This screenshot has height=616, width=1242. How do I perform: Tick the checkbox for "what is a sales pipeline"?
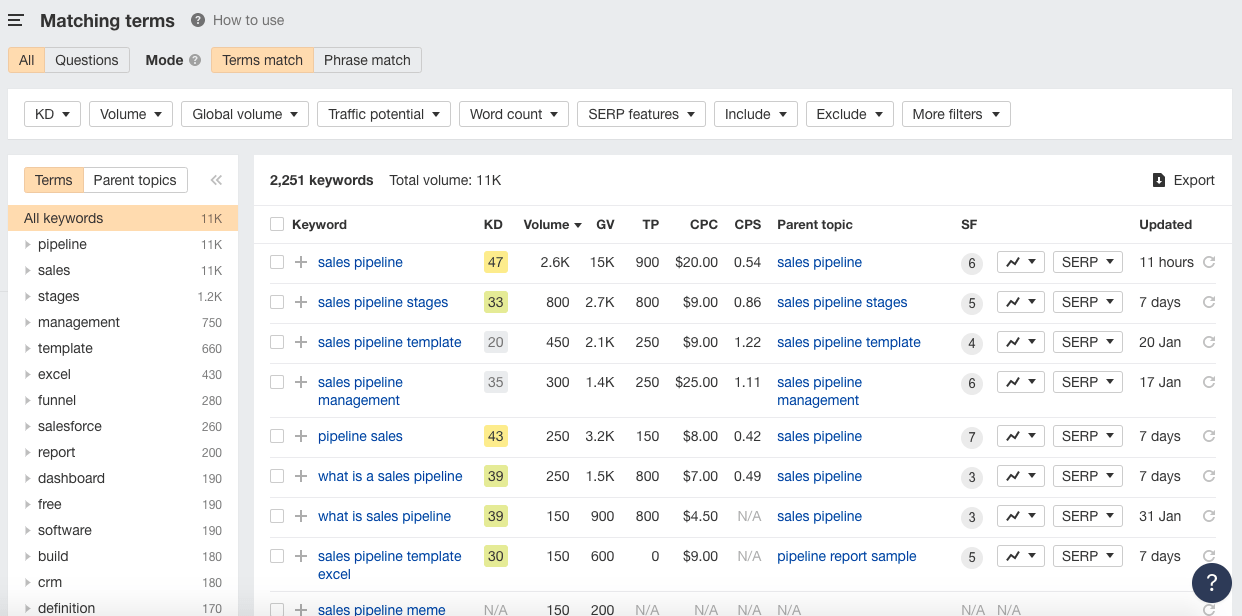[x=277, y=476]
